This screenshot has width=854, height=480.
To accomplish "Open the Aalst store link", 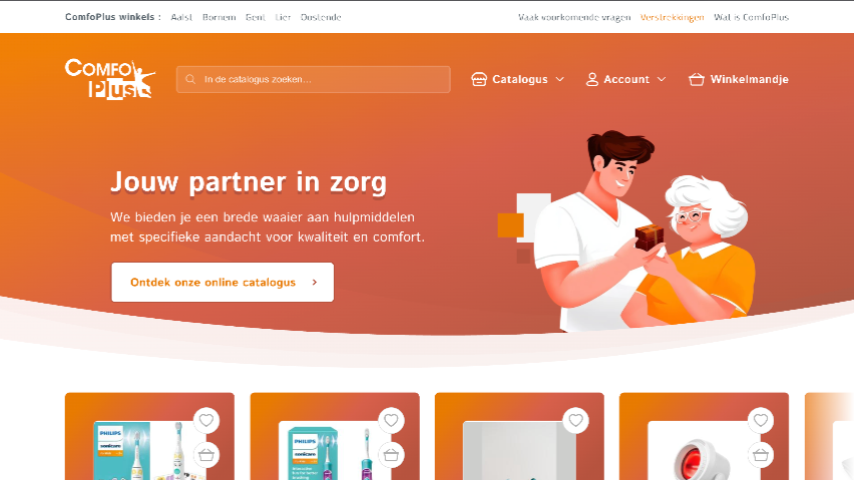I will tap(181, 17).
